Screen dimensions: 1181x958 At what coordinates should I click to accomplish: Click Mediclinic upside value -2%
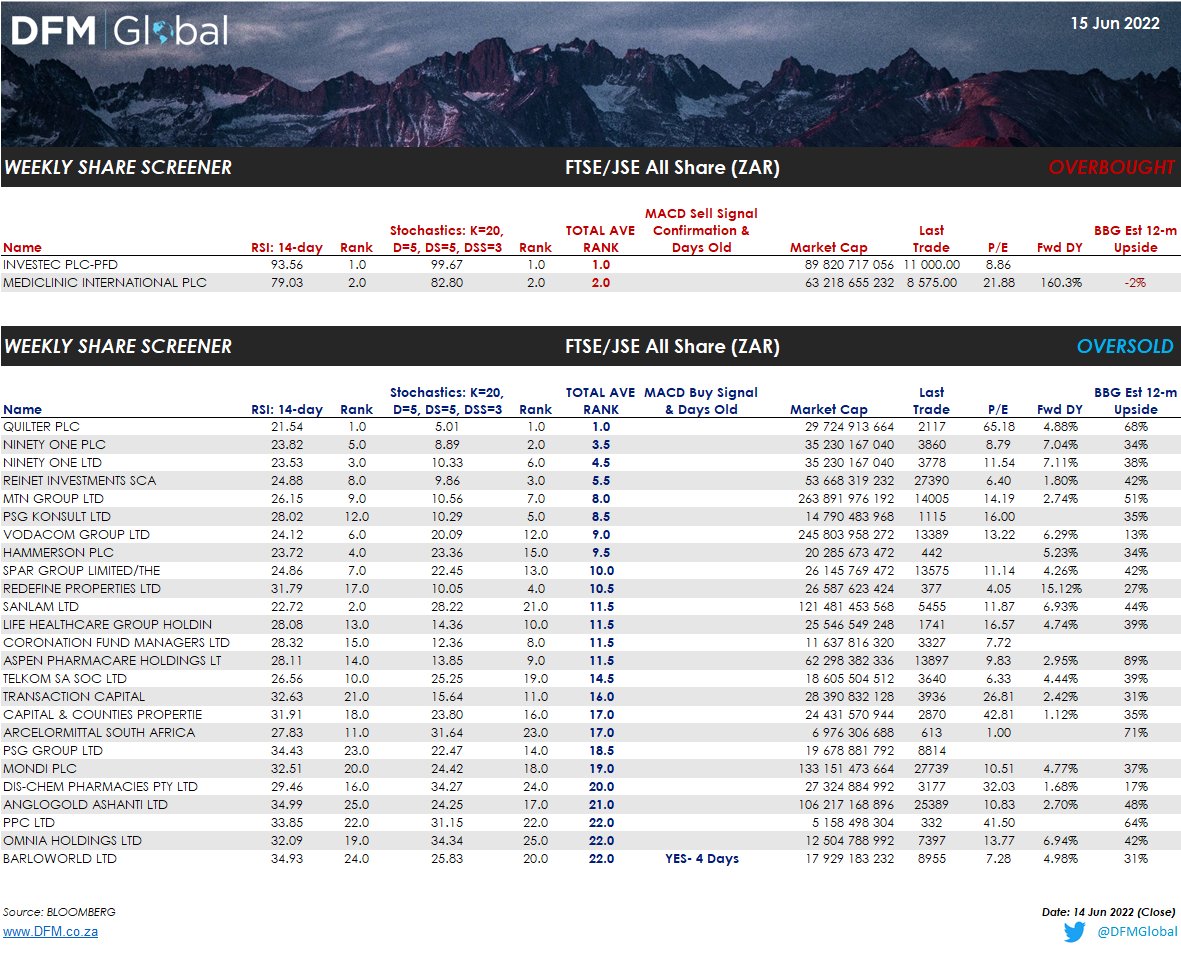(x=1136, y=283)
